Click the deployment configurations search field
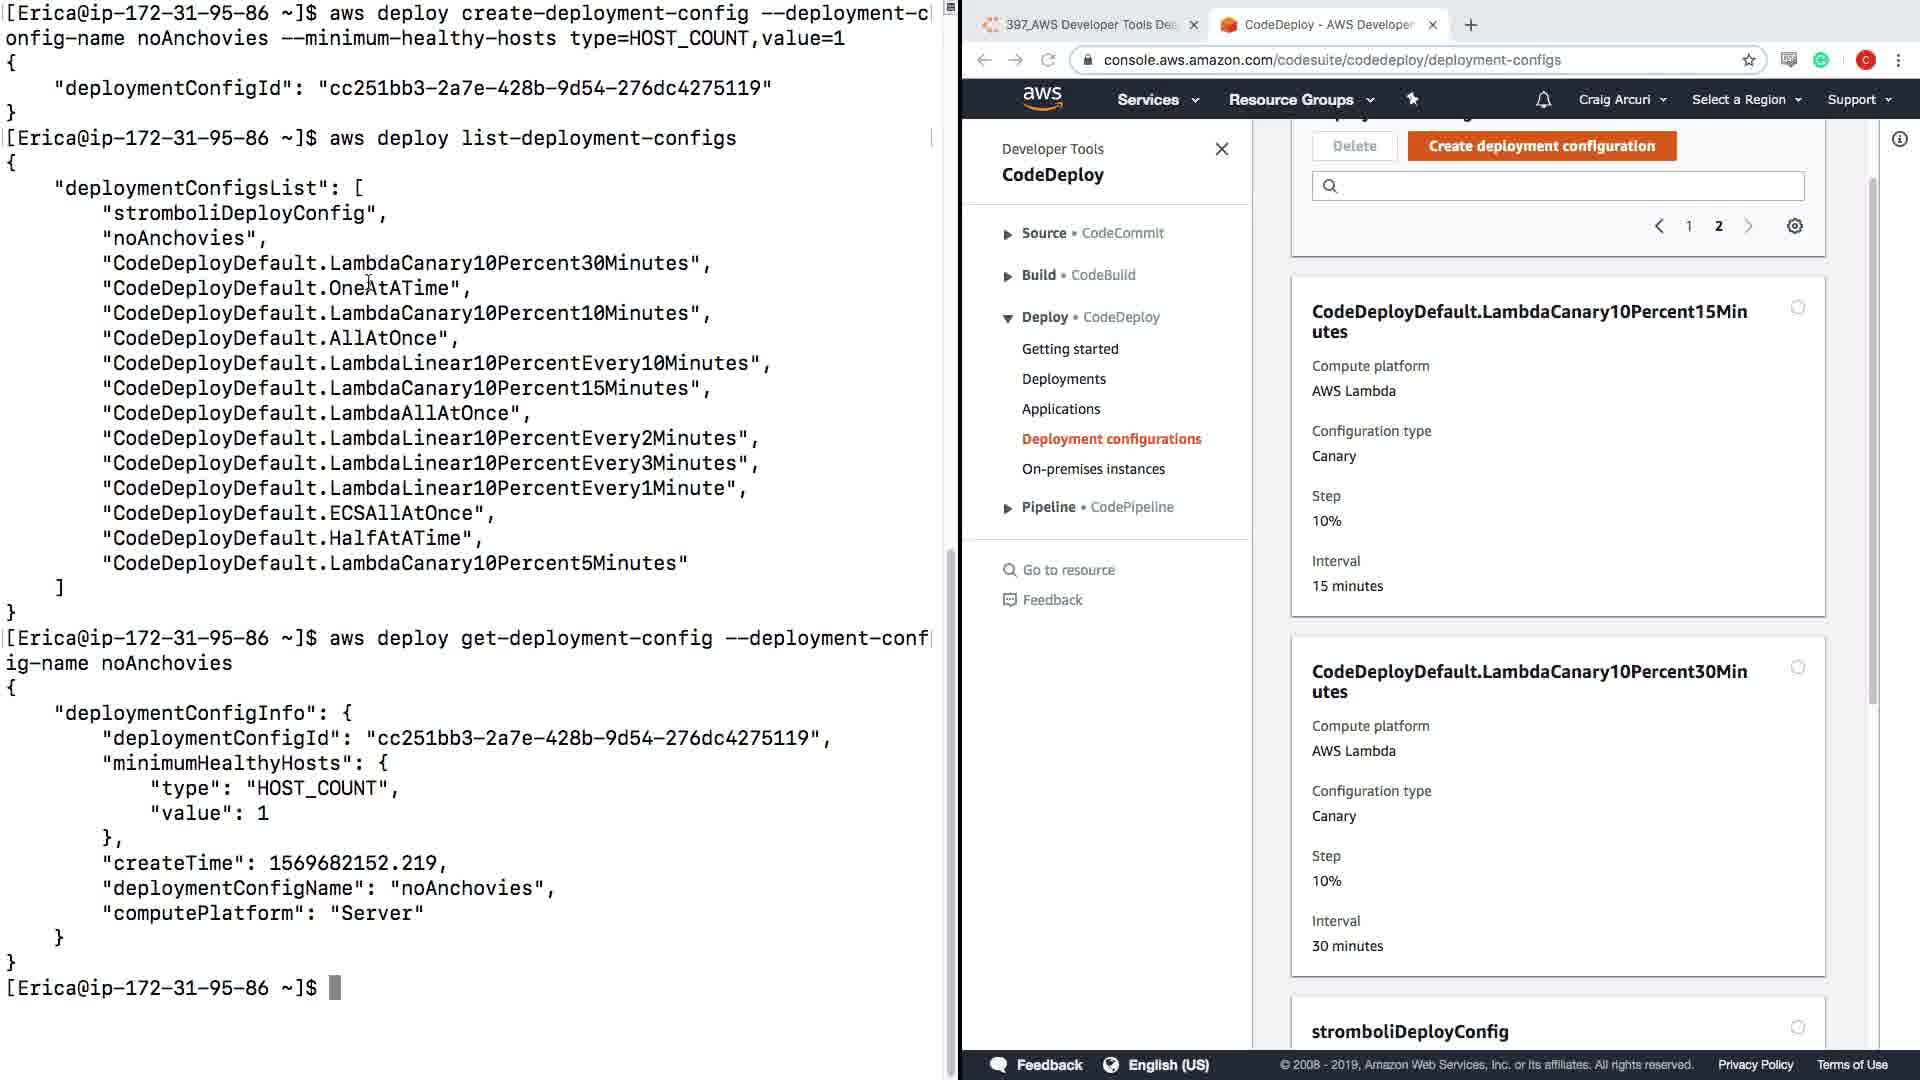The image size is (1920, 1080). pos(1567,186)
